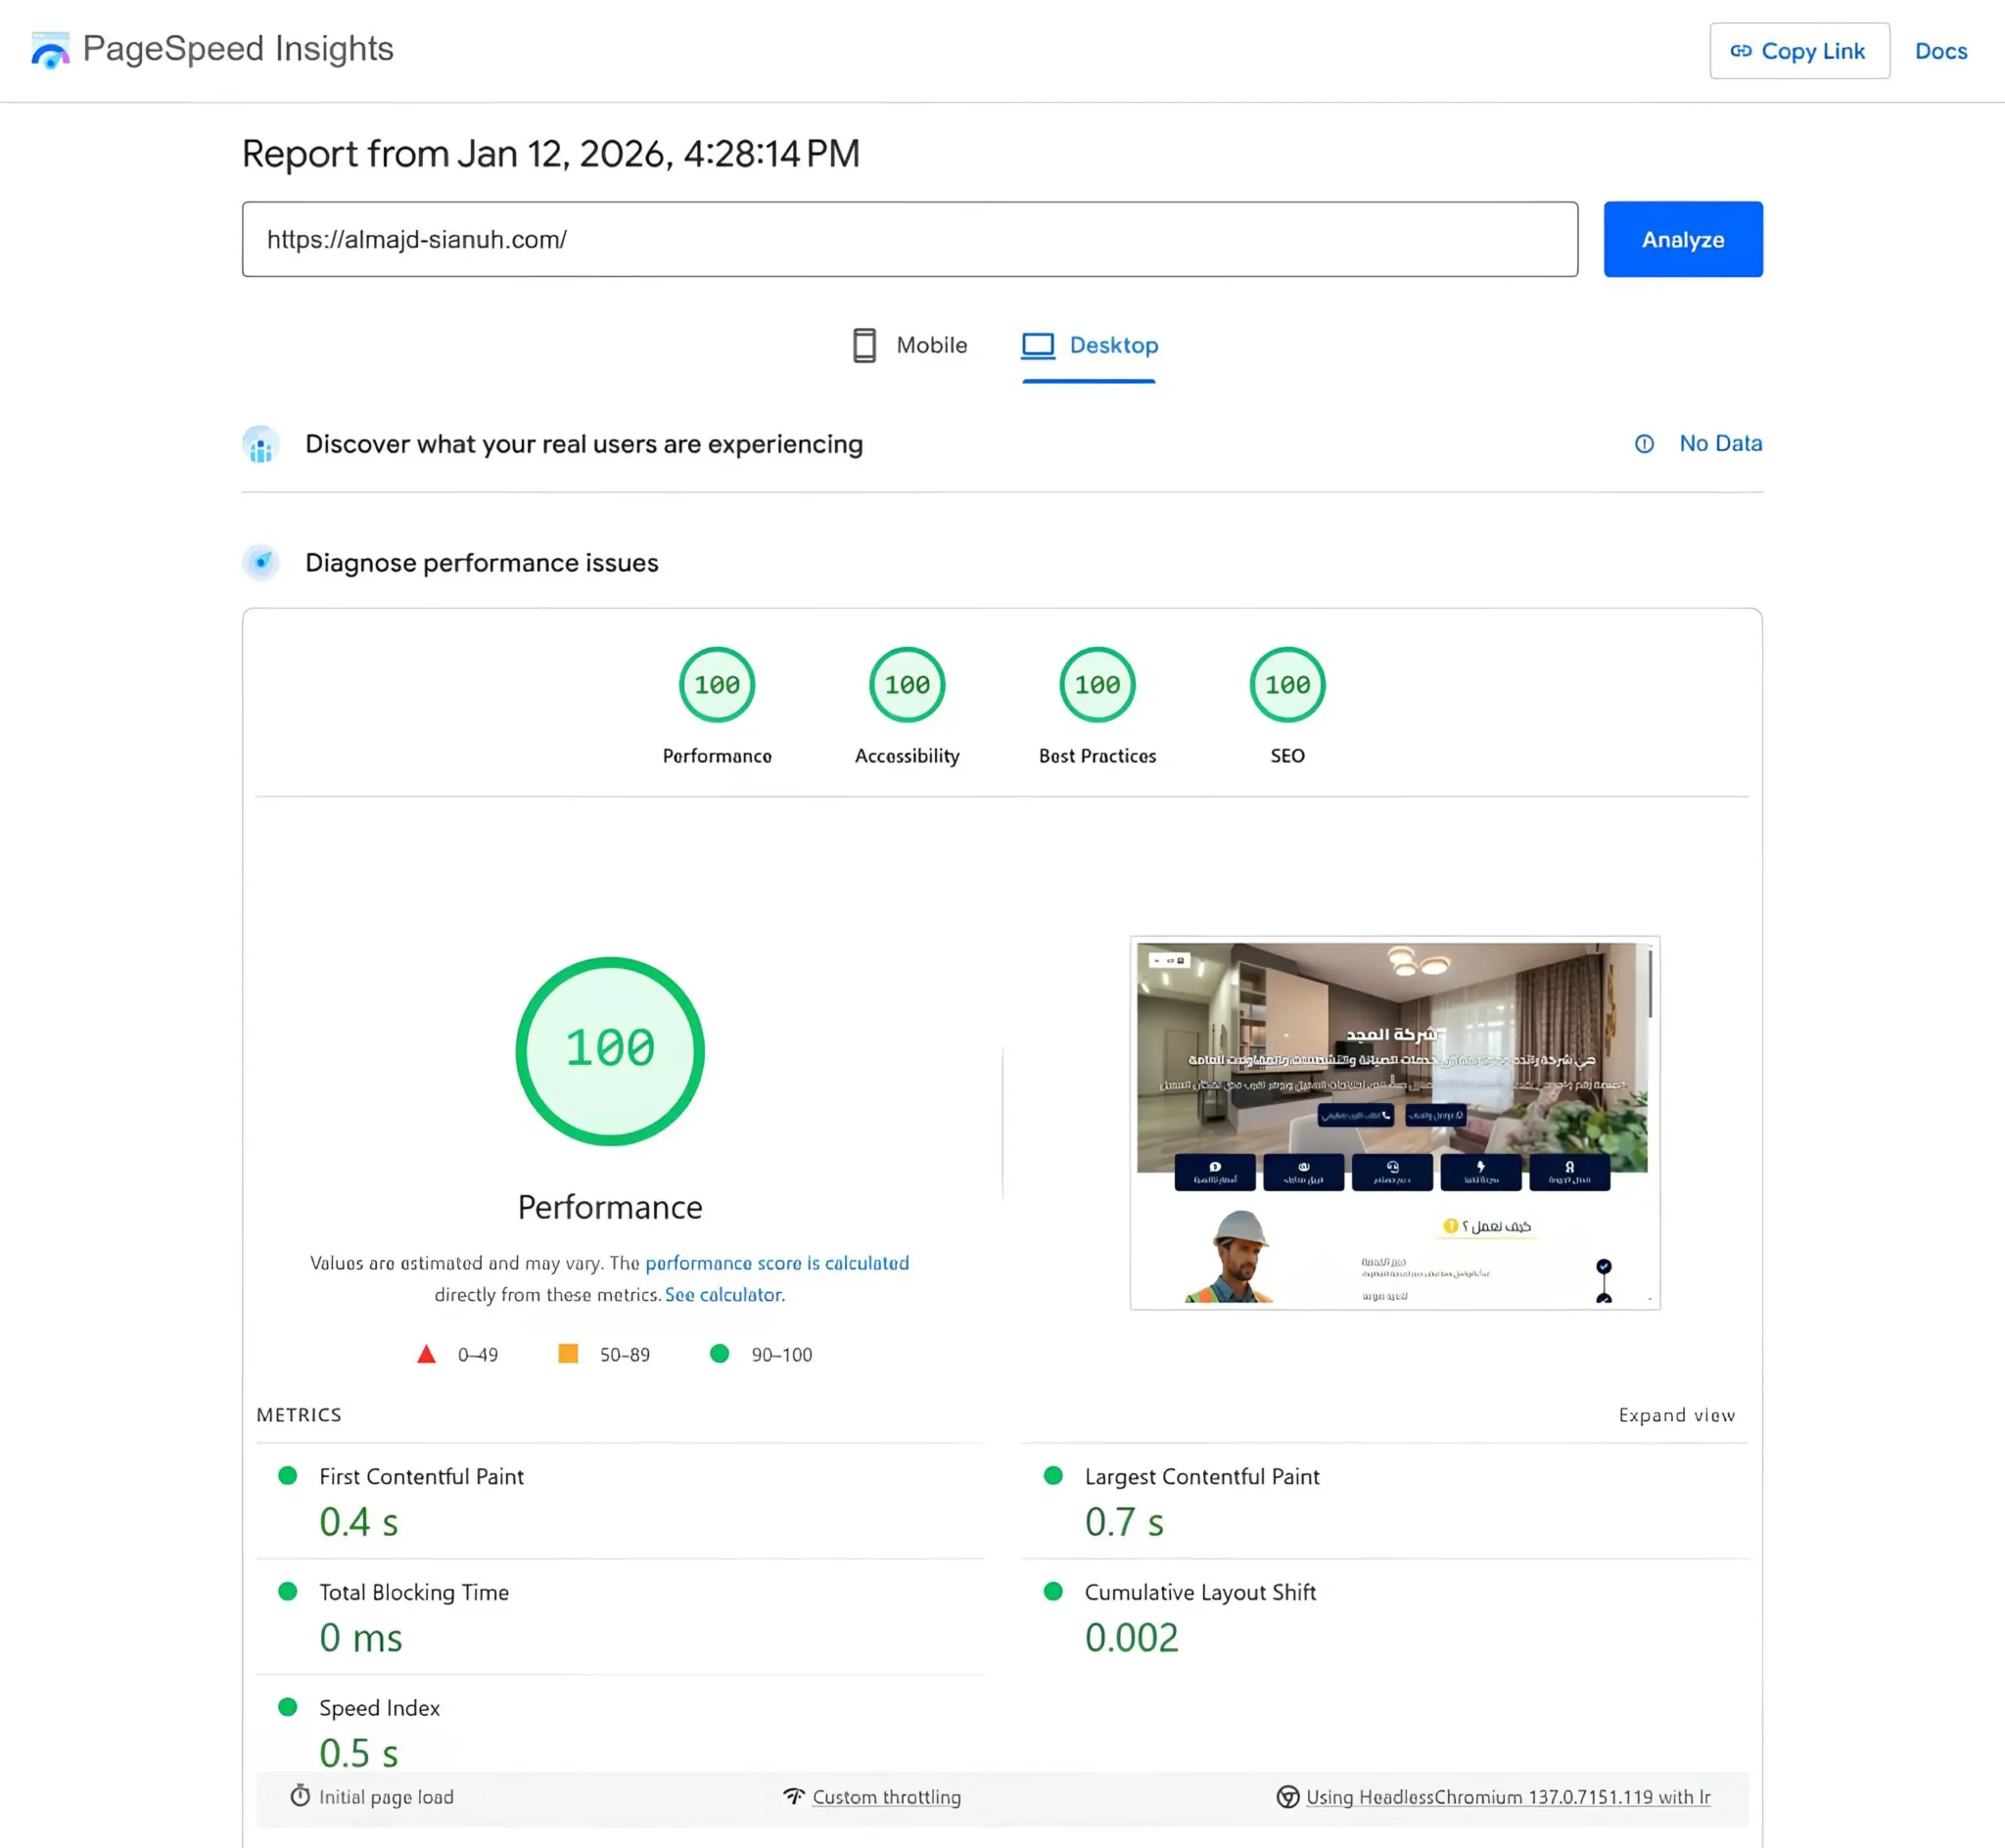Image resolution: width=2005 pixels, height=1848 pixels.
Task: Click the chain icon on Copy Link
Action: 1742,50
